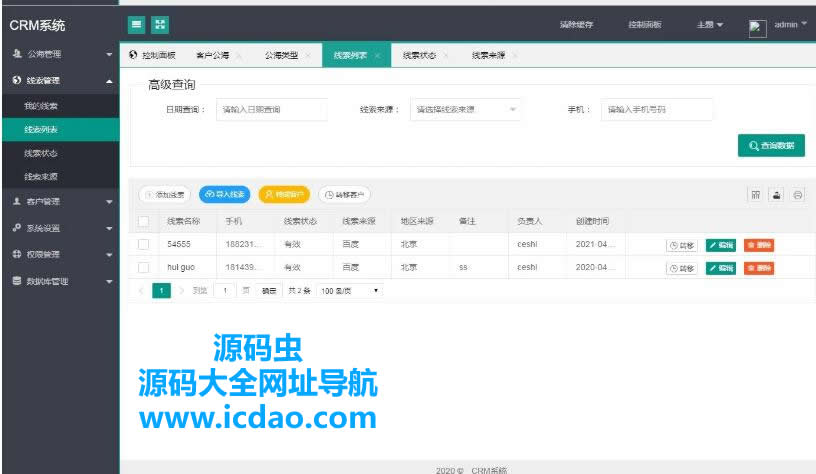Click 删除 in the 54555 row

759,245
